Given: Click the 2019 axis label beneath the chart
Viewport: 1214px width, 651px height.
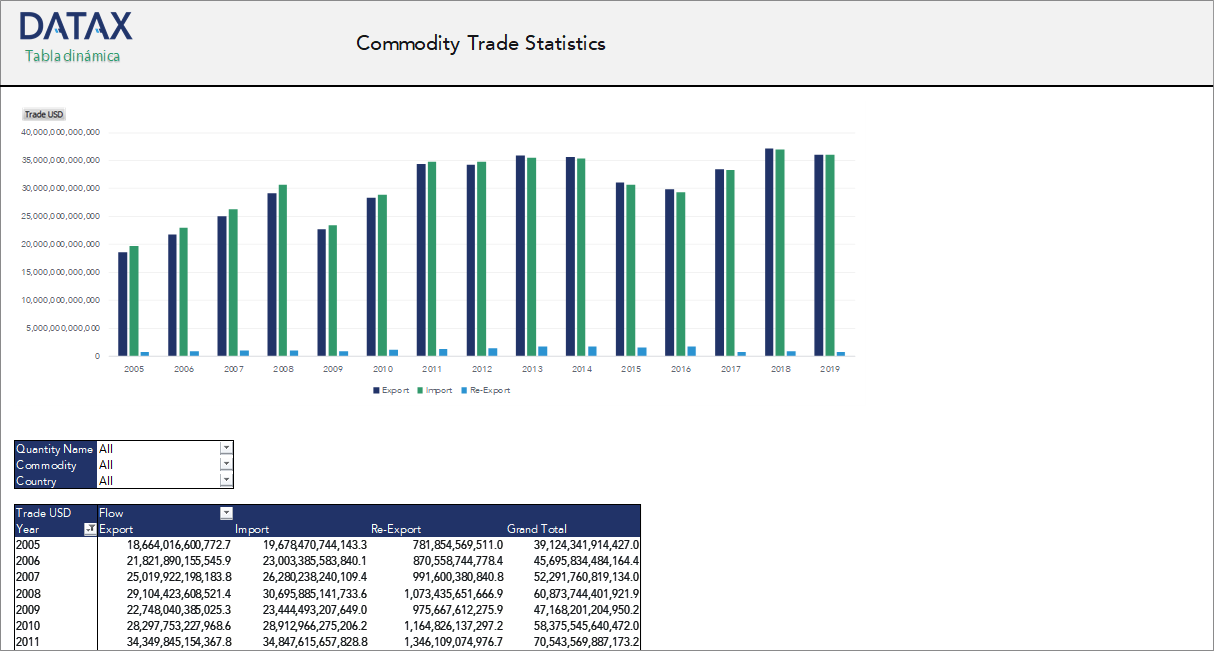Looking at the screenshot, I should (830, 368).
